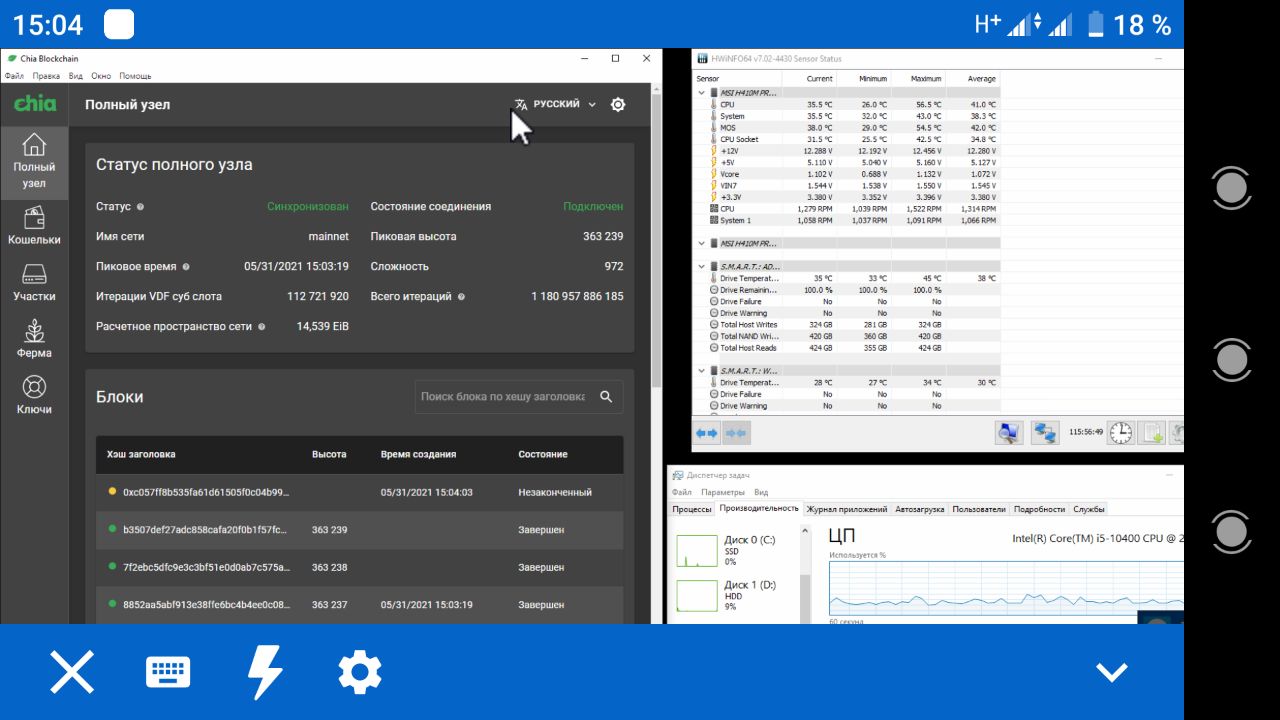Open Помощь menu in Chia
The width and height of the screenshot is (1280, 720).
click(136, 76)
